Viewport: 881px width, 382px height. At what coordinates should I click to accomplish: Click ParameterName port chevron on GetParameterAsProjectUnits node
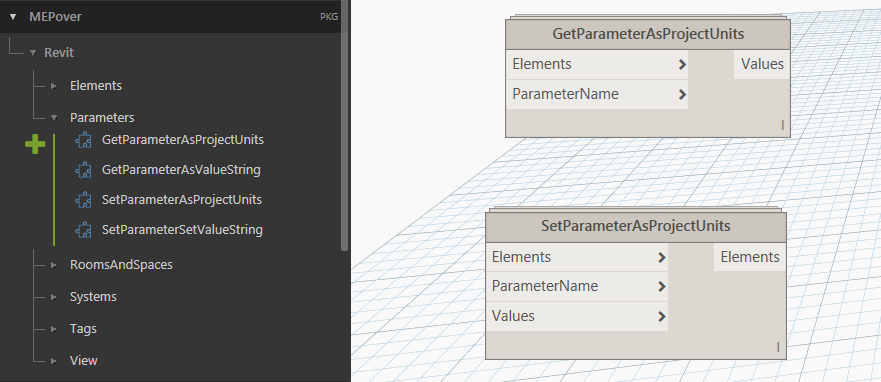tap(682, 94)
